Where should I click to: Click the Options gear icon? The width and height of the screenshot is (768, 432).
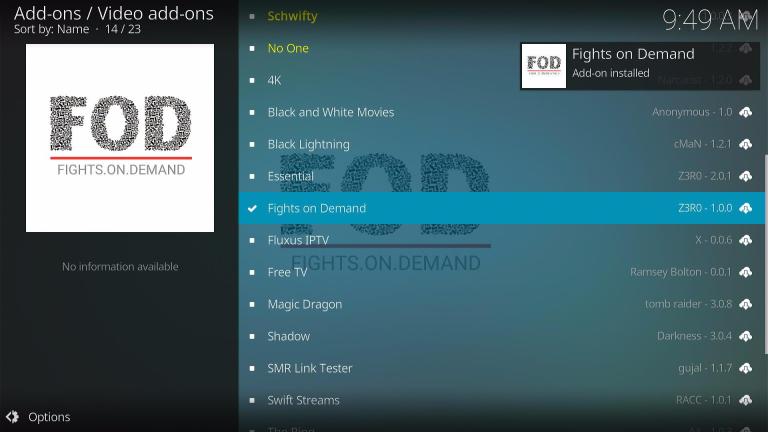pyautogui.click(x=12, y=417)
